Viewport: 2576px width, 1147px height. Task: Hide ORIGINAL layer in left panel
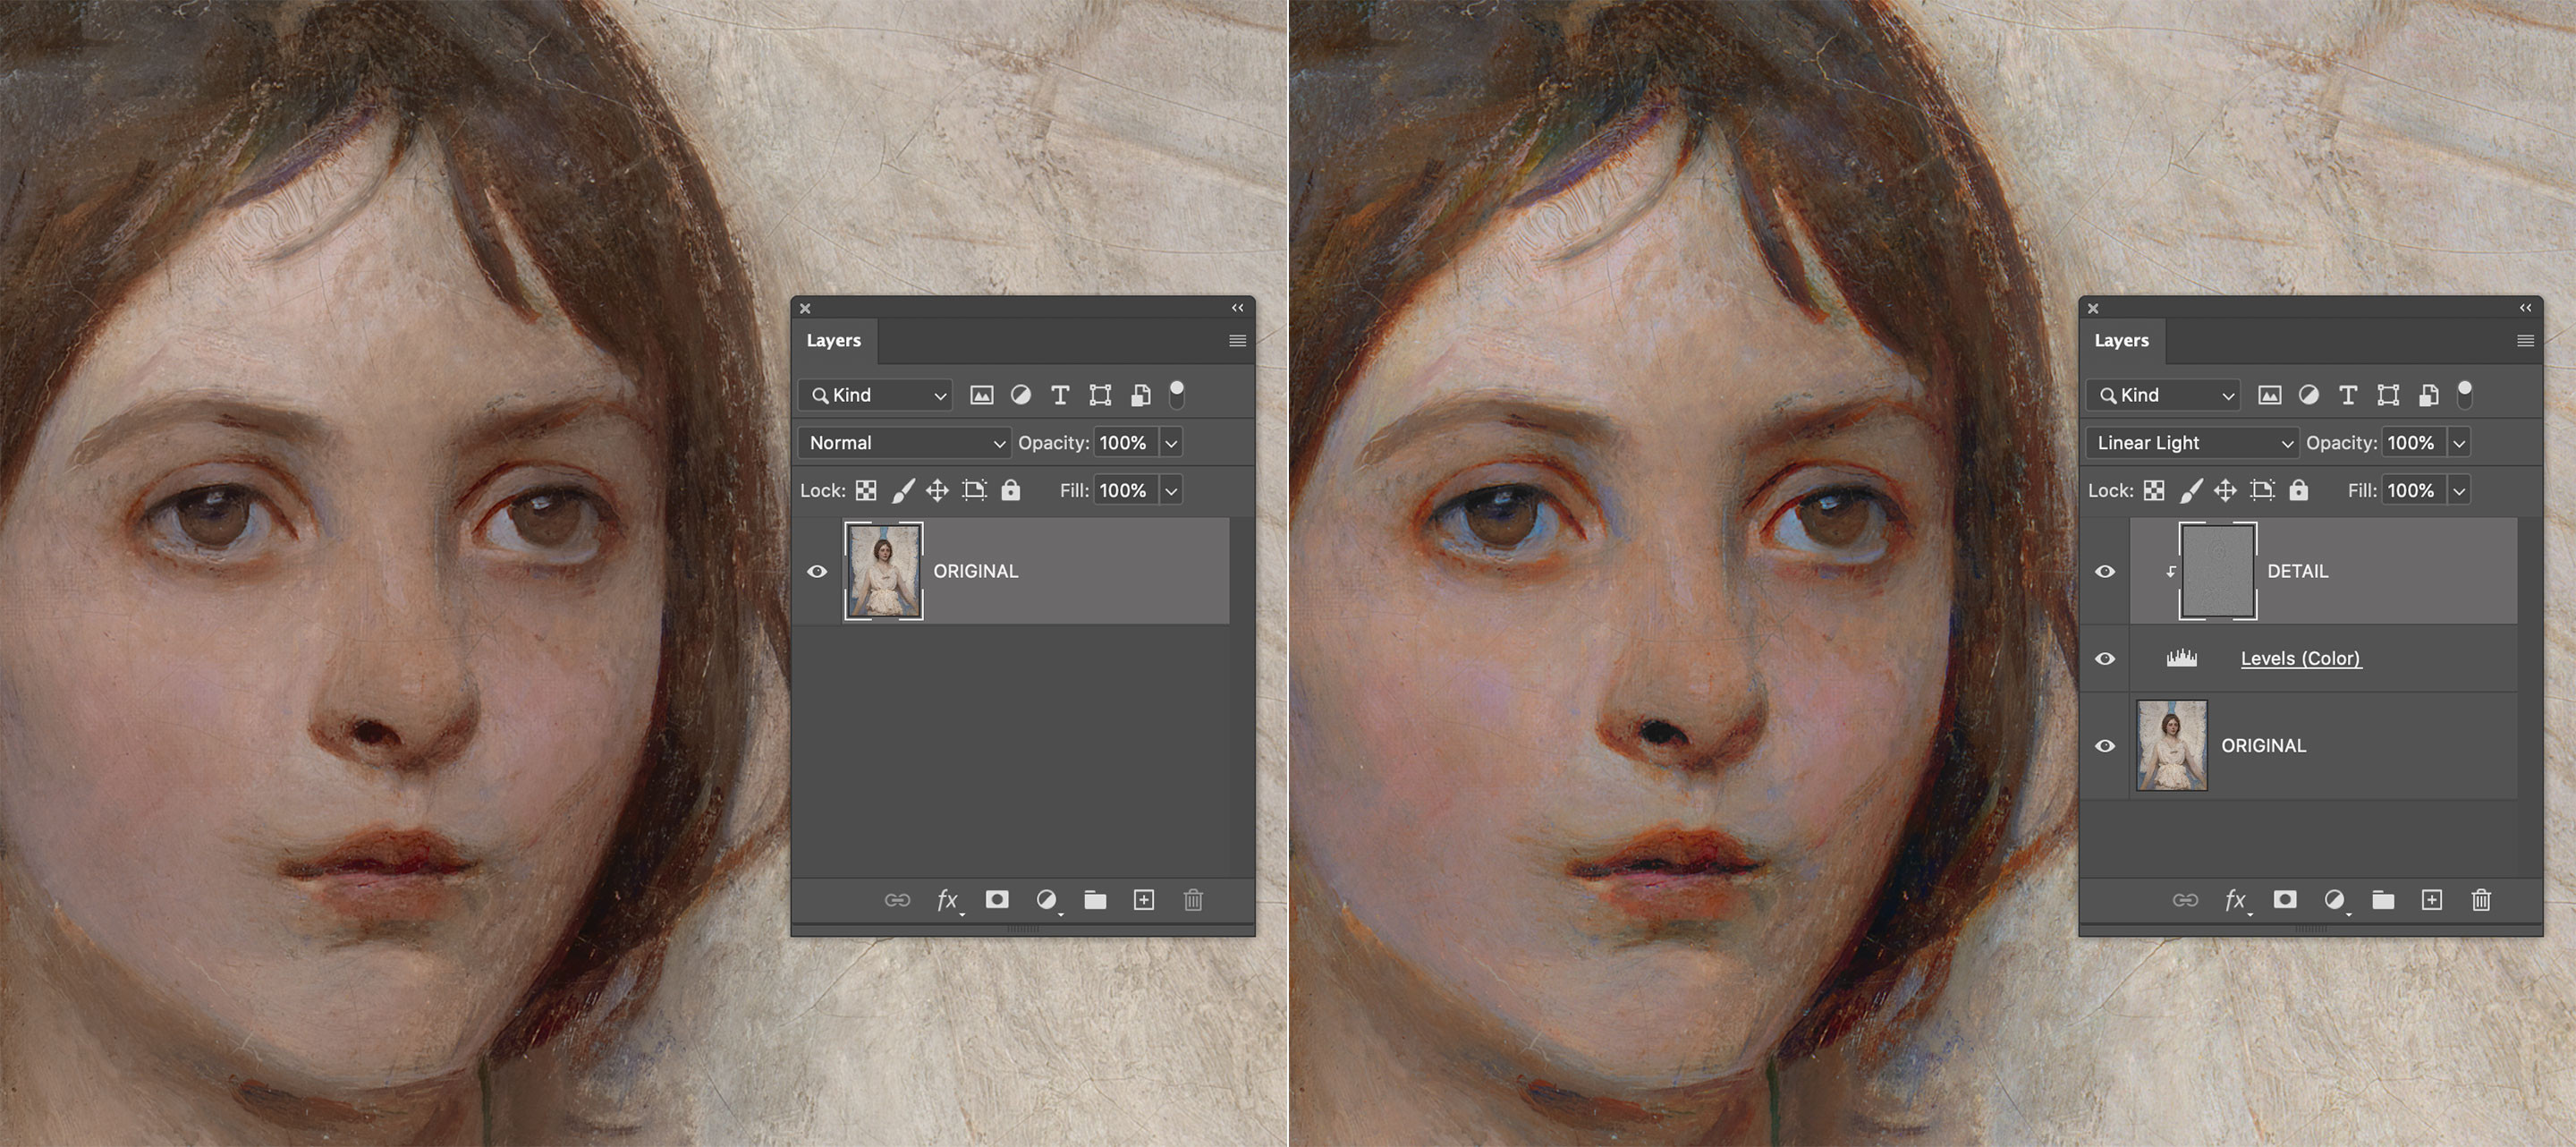[x=817, y=571]
